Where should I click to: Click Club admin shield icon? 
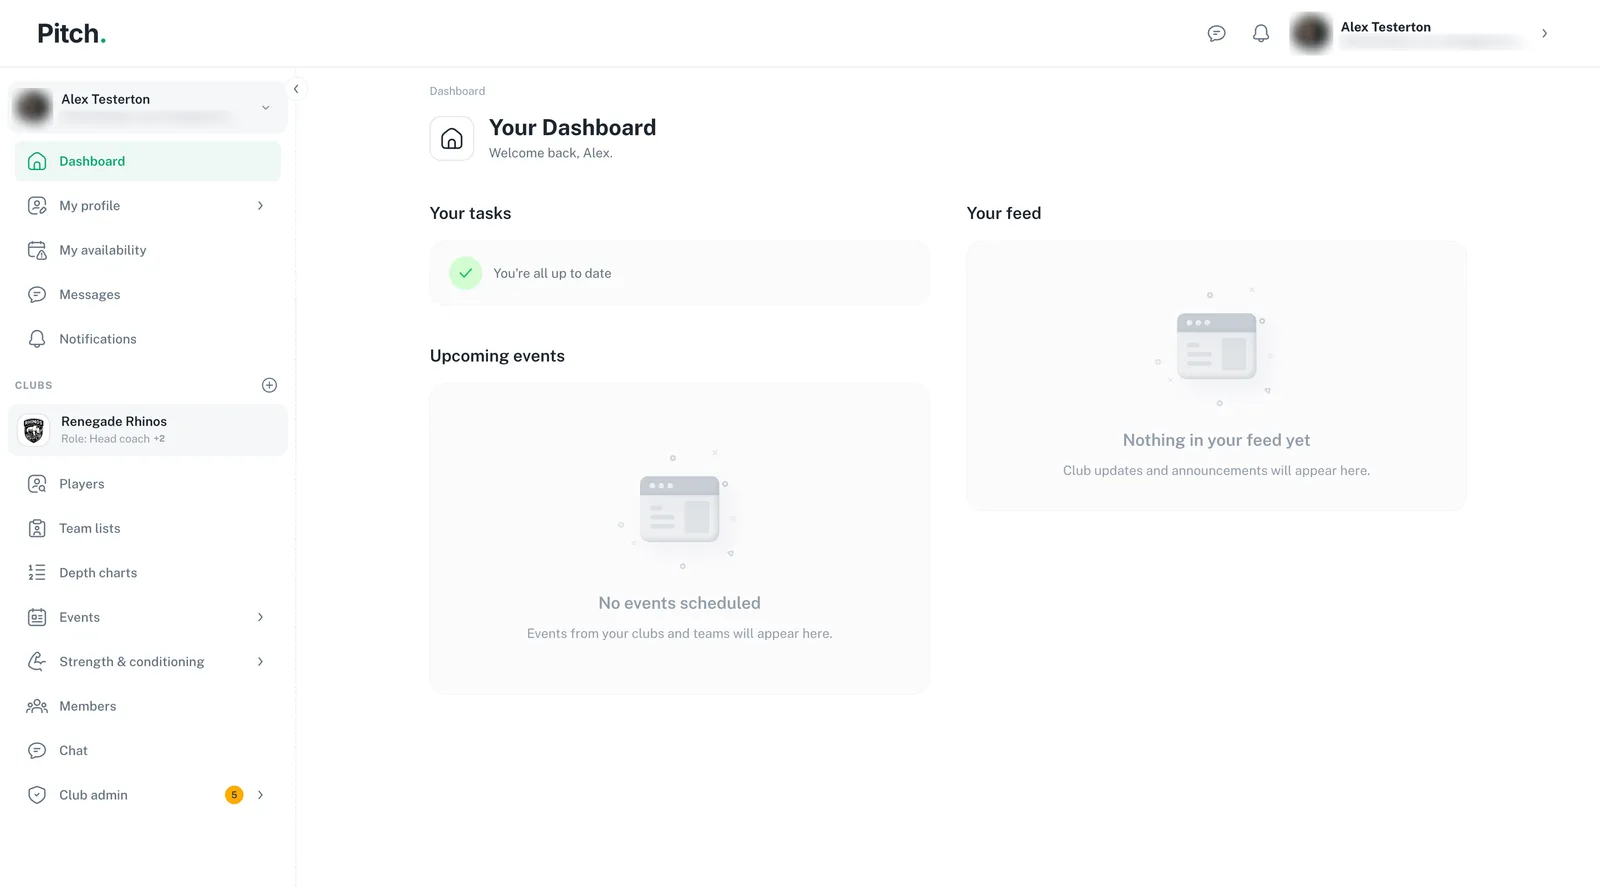point(37,795)
